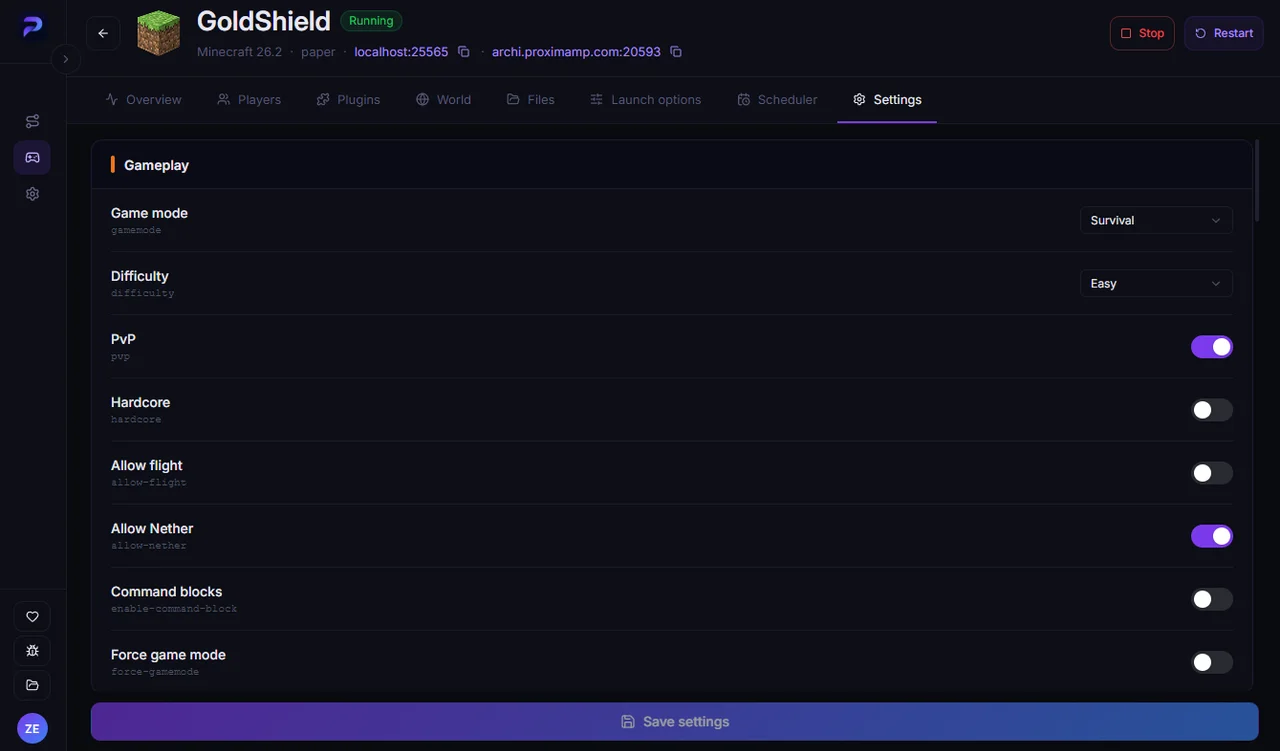
Task: Click the heart icon in sidebar
Action: [32, 617]
